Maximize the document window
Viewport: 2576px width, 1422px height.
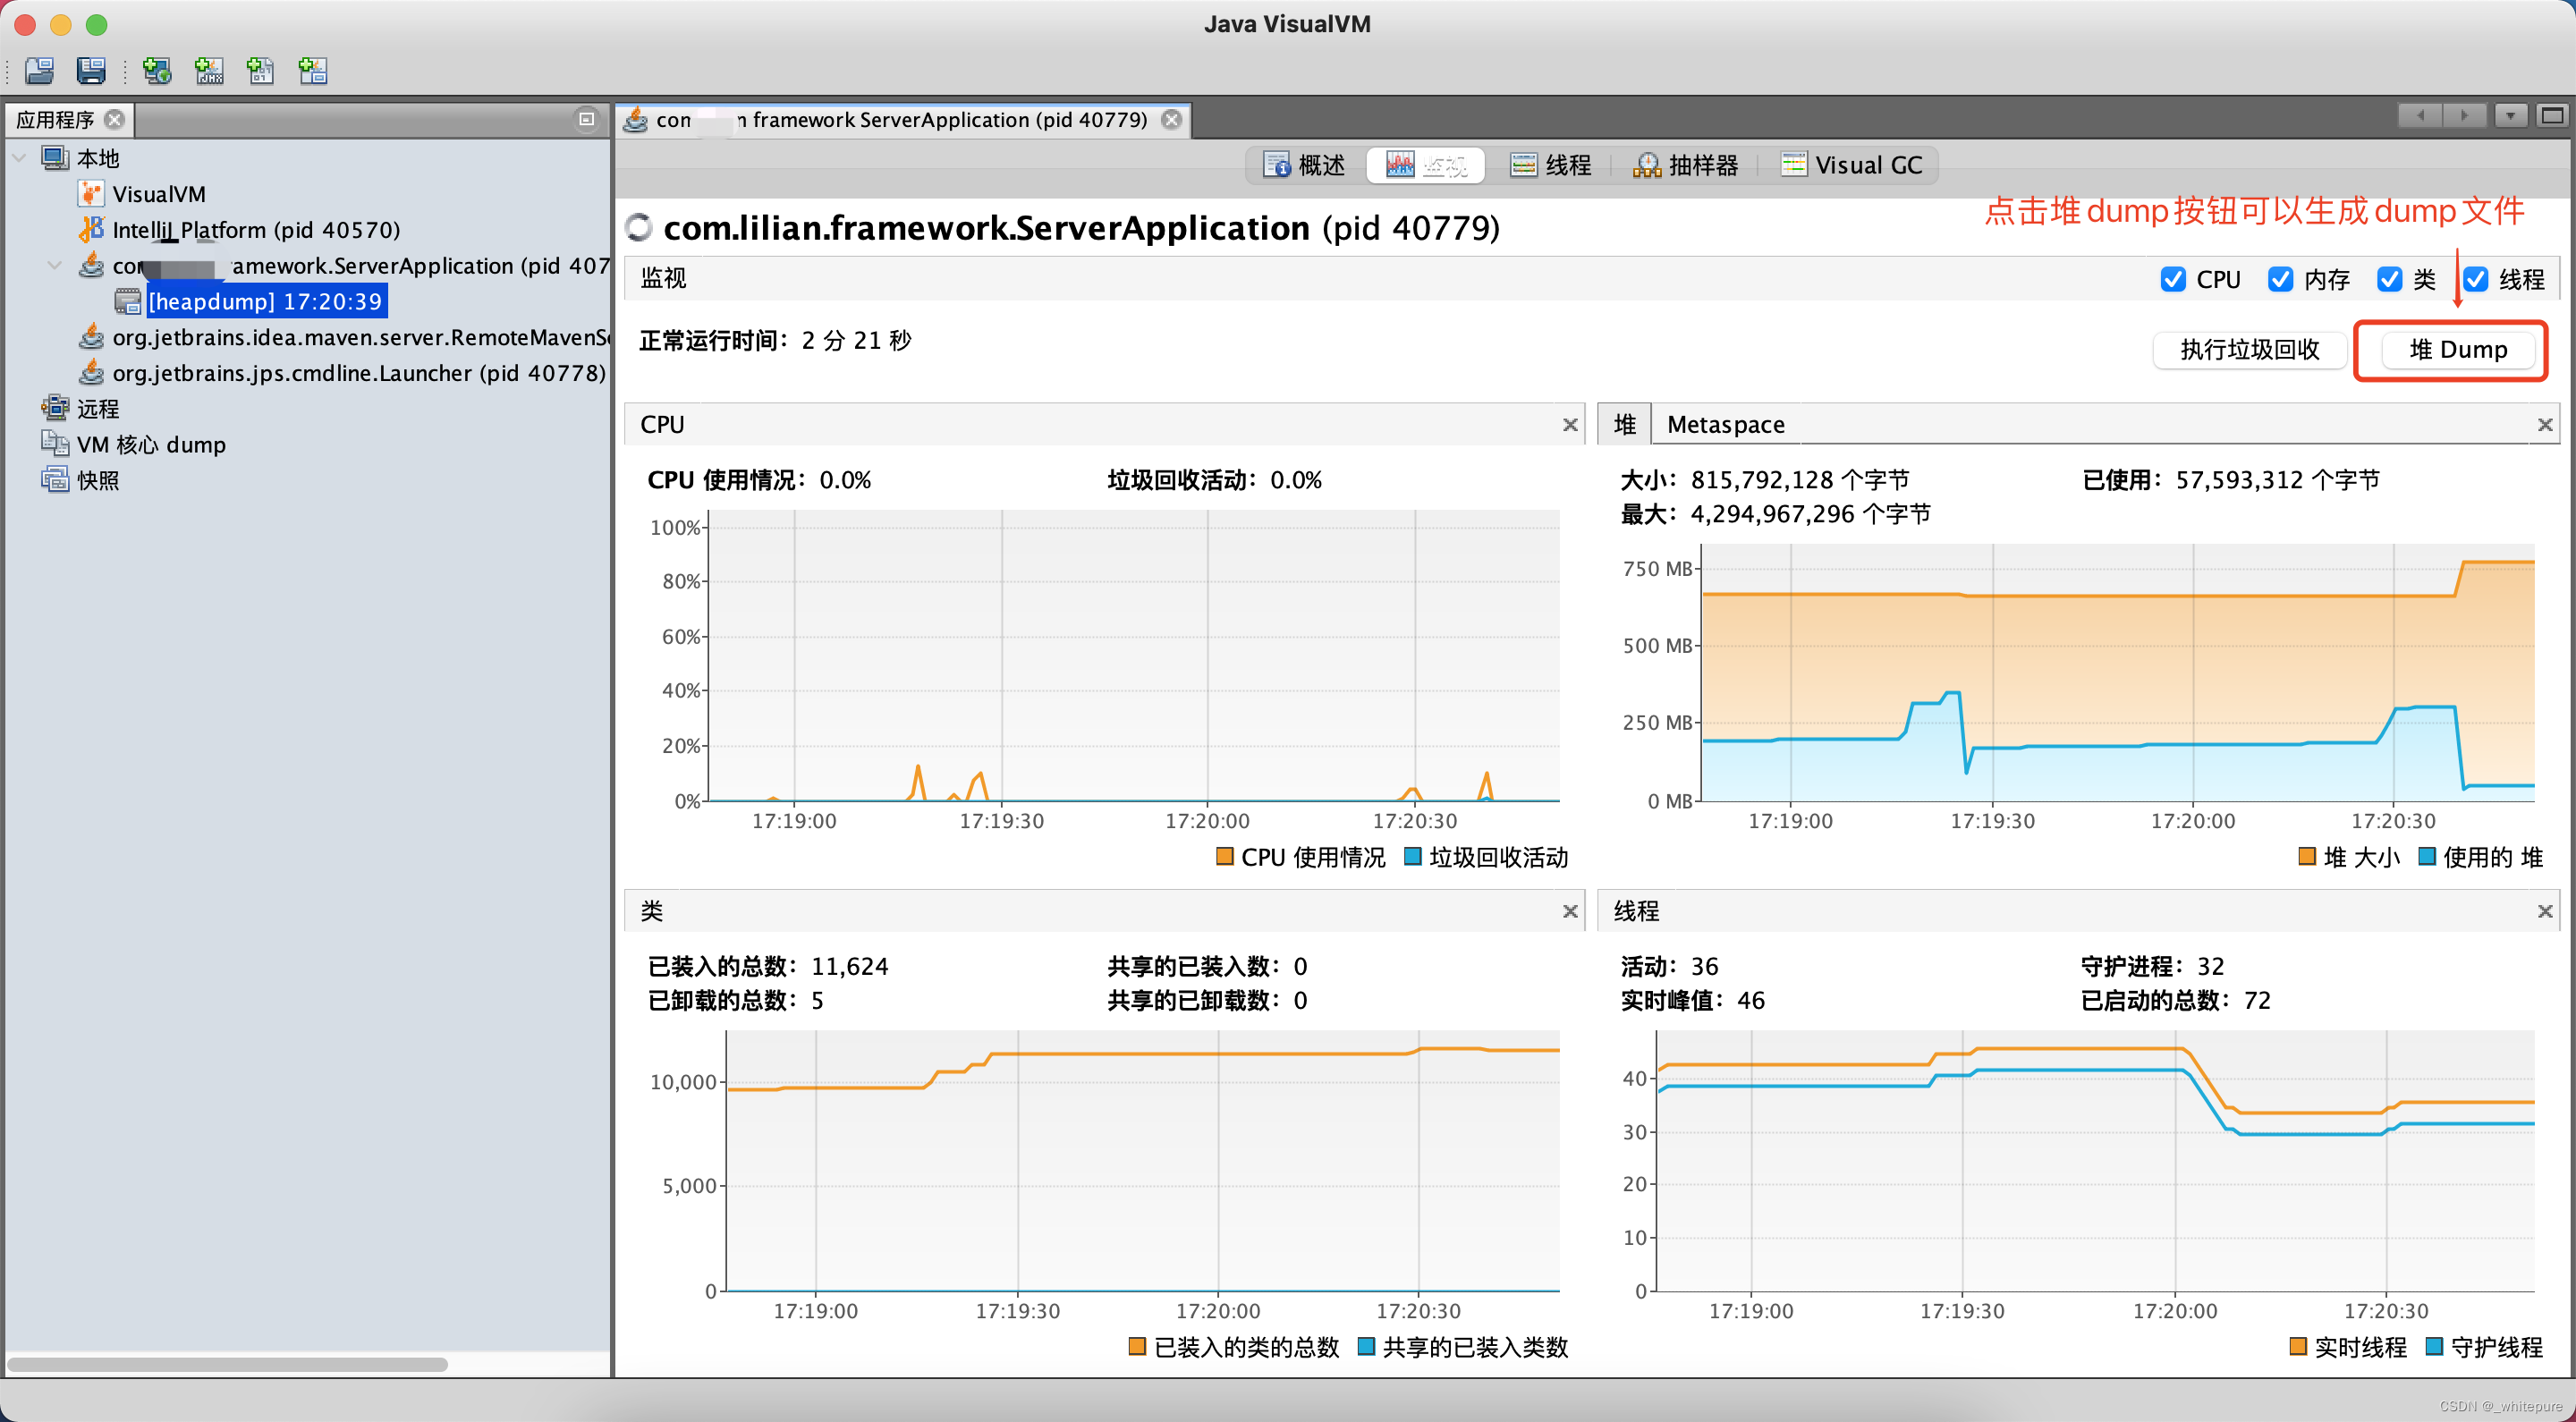coord(2553,116)
